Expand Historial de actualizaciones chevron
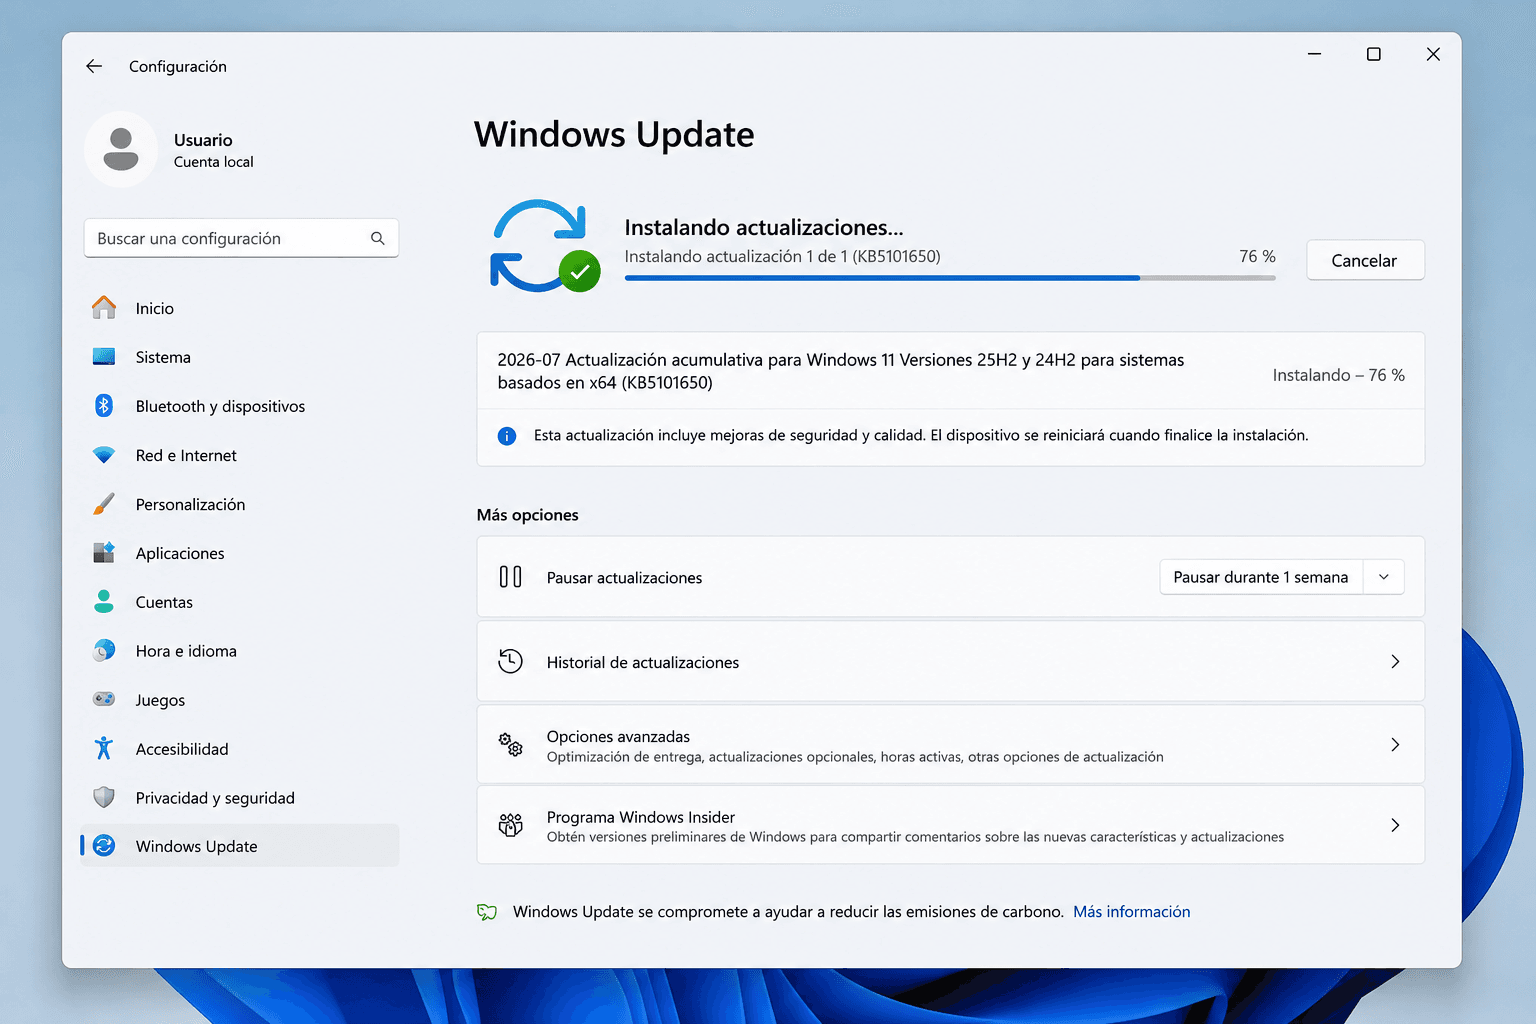This screenshot has width=1536, height=1024. (x=1395, y=662)
